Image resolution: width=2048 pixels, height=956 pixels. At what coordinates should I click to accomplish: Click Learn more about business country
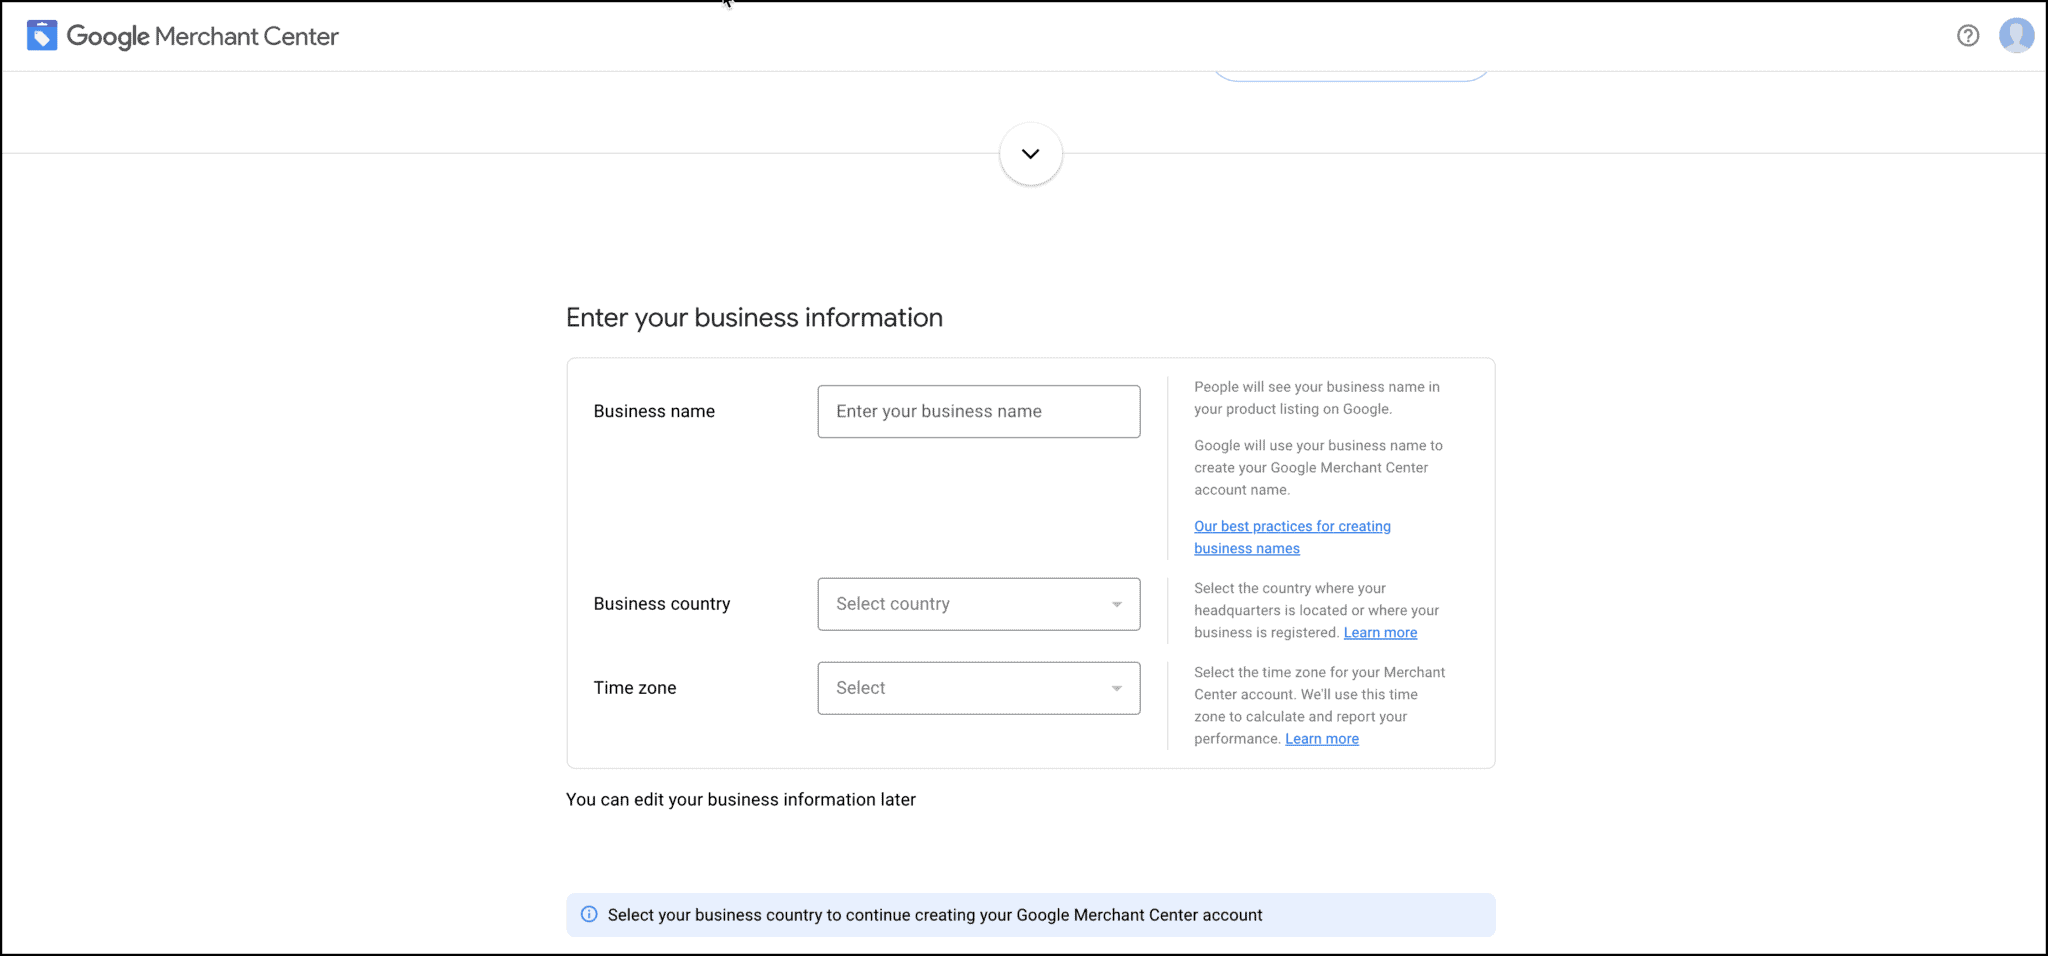pos(1380,632)
